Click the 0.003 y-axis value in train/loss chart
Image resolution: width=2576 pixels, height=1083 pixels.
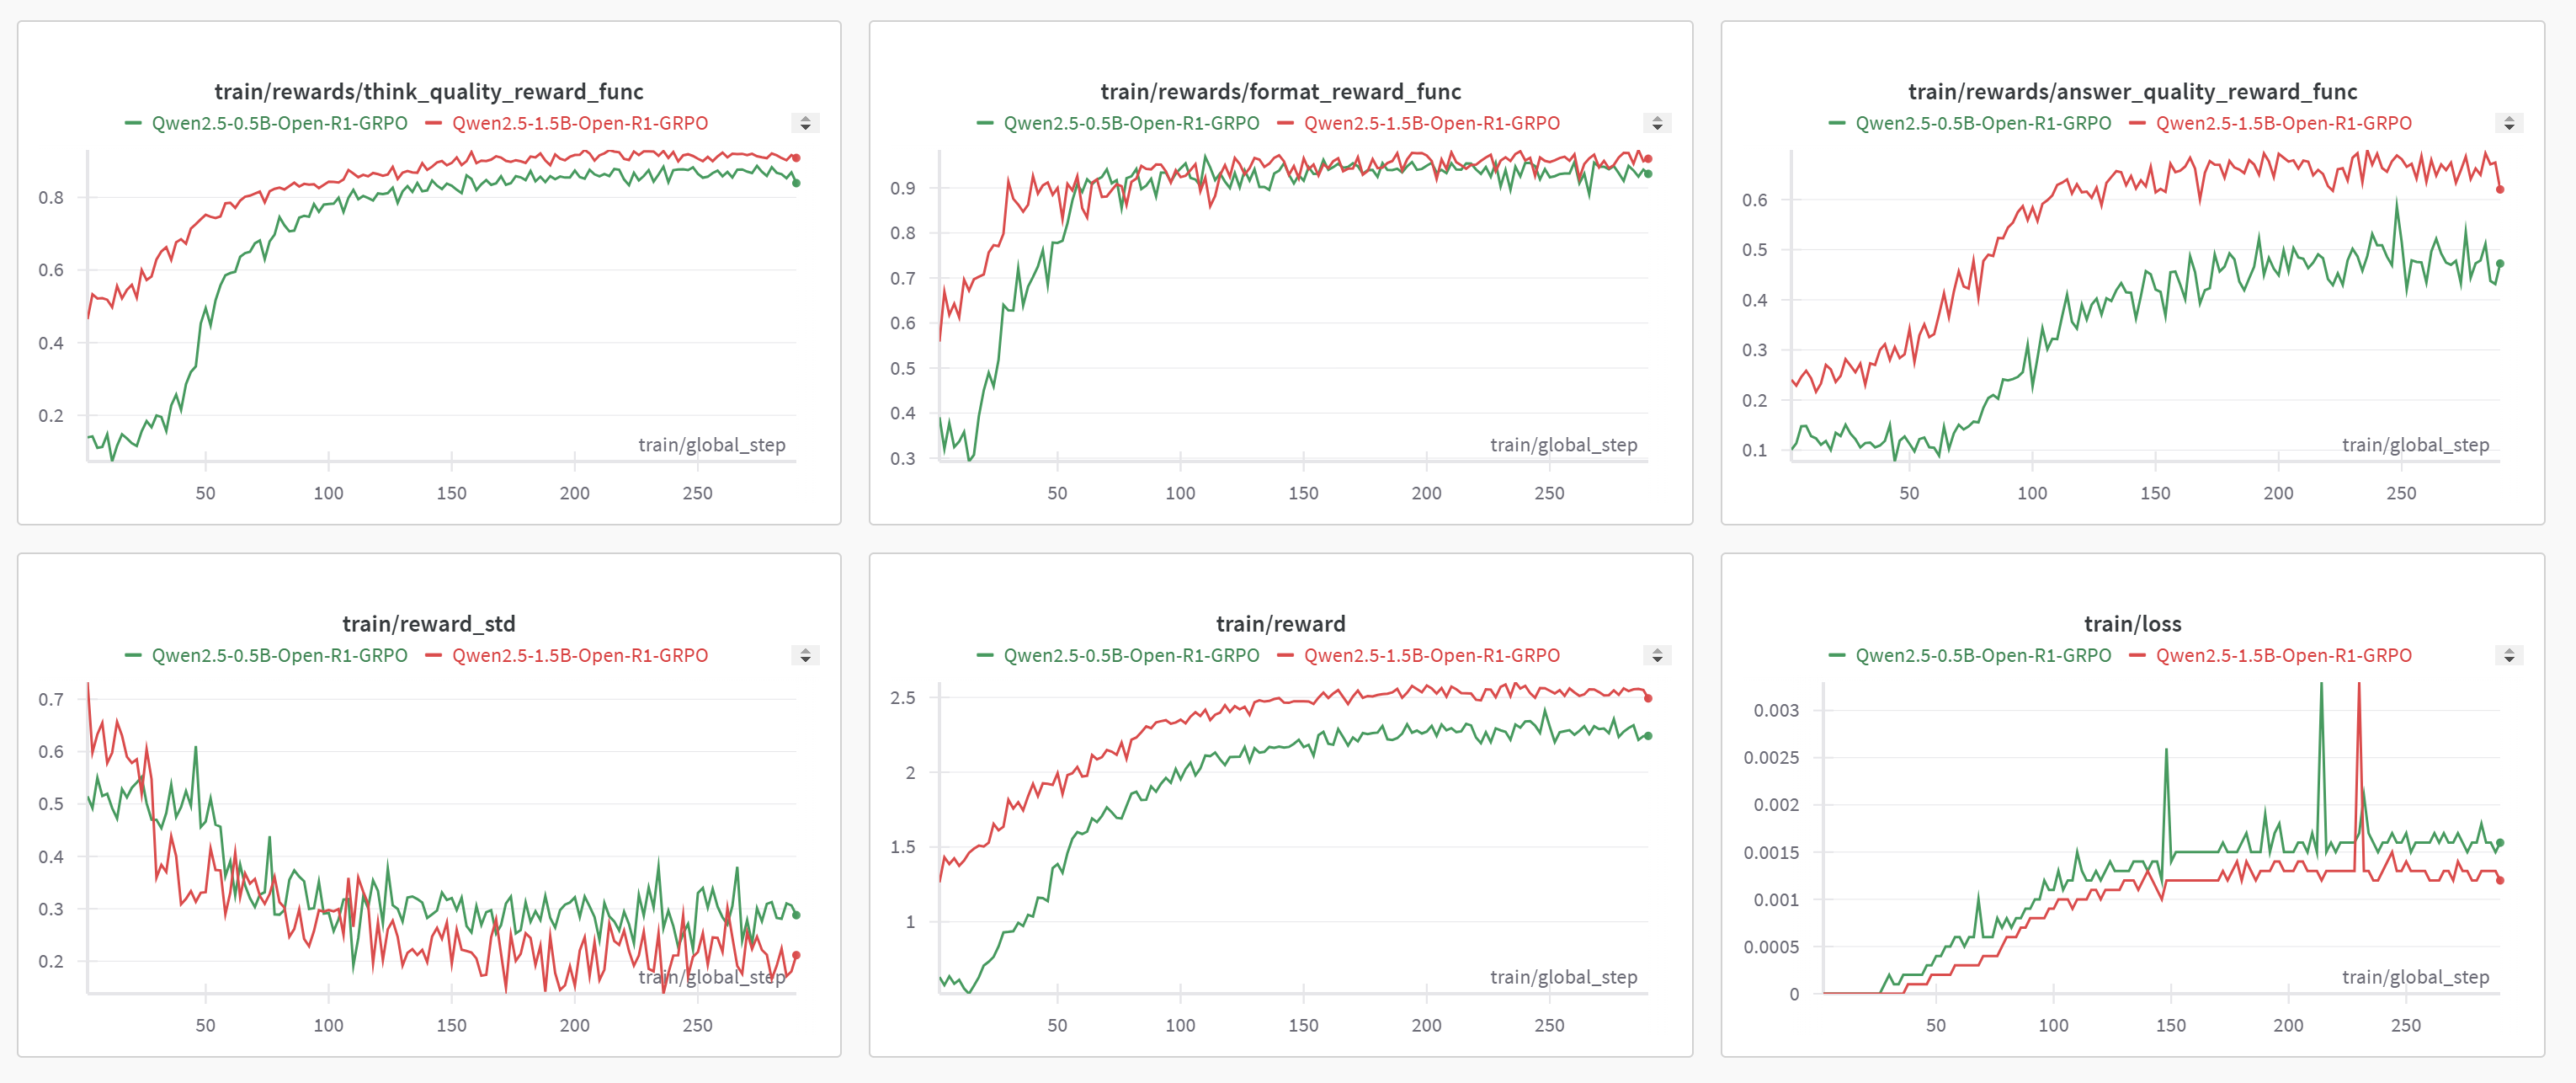pos(1776,710)
